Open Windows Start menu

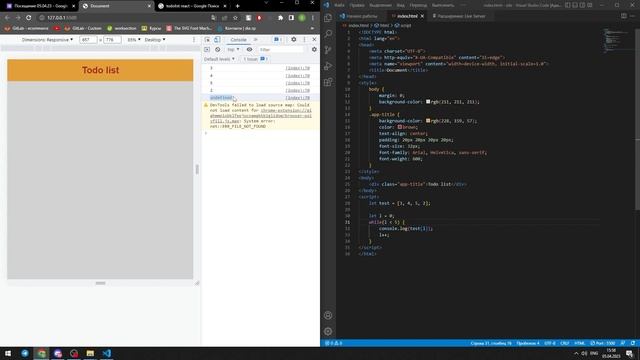pyautogui.click(x=8, y=353)
